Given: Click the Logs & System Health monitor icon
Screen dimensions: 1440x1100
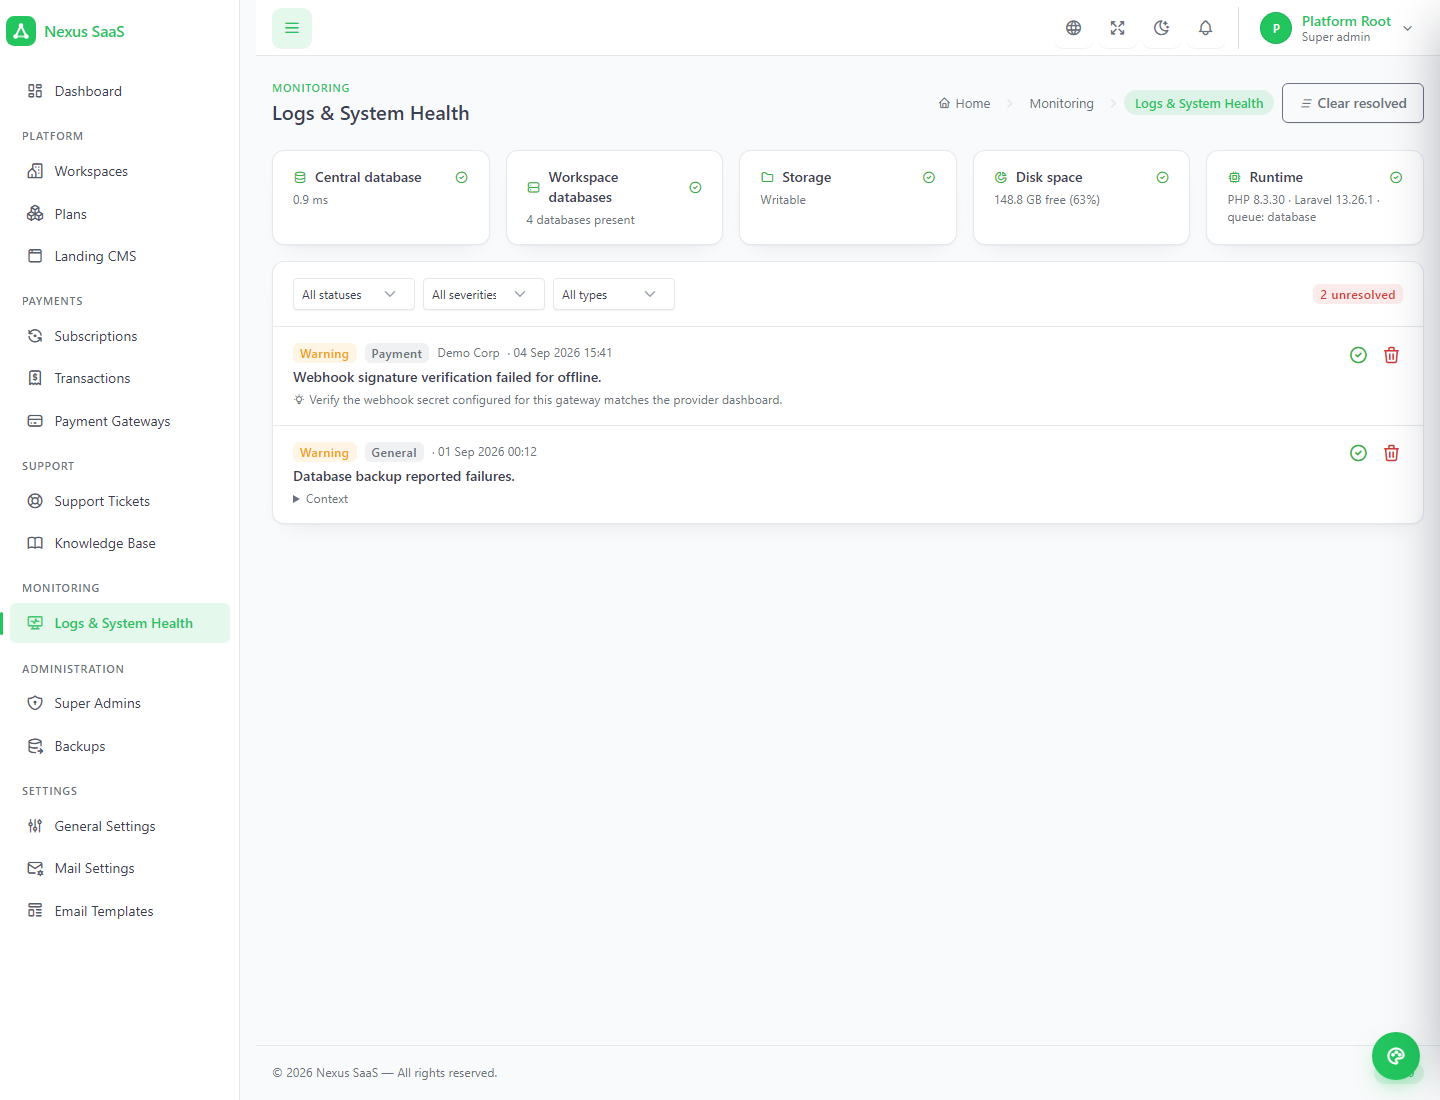Looking at the screenshot, I should pyautogui.click(x=35, y=623).
